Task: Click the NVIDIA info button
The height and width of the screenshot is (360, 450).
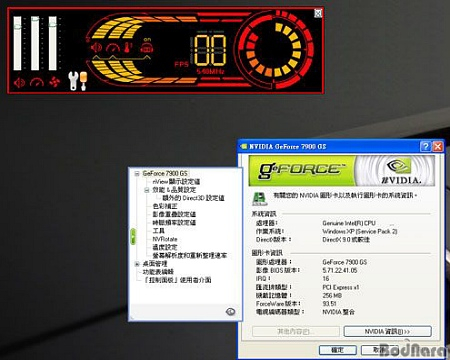Action: 387,331
